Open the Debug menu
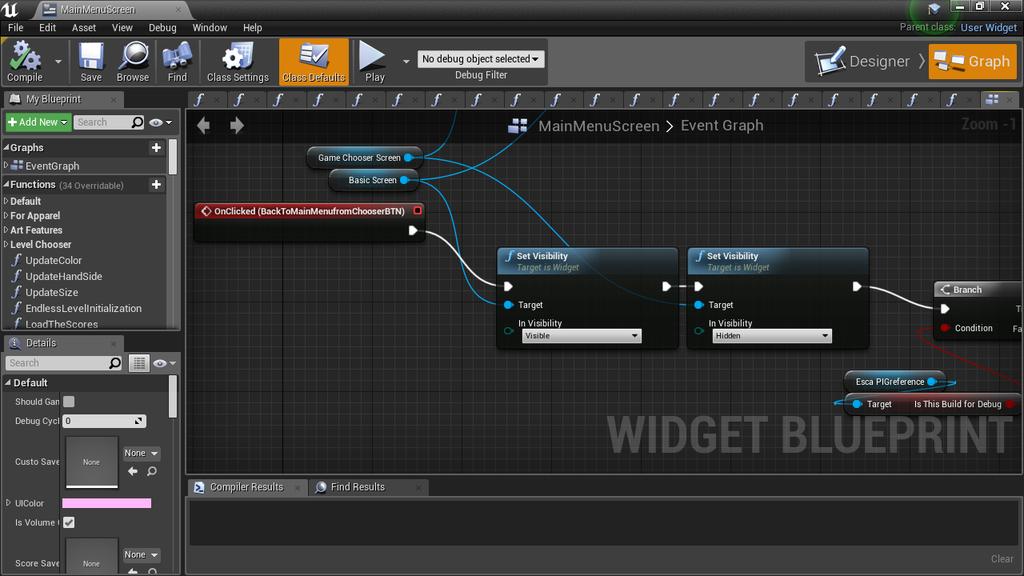 click(x=163, y=27)
